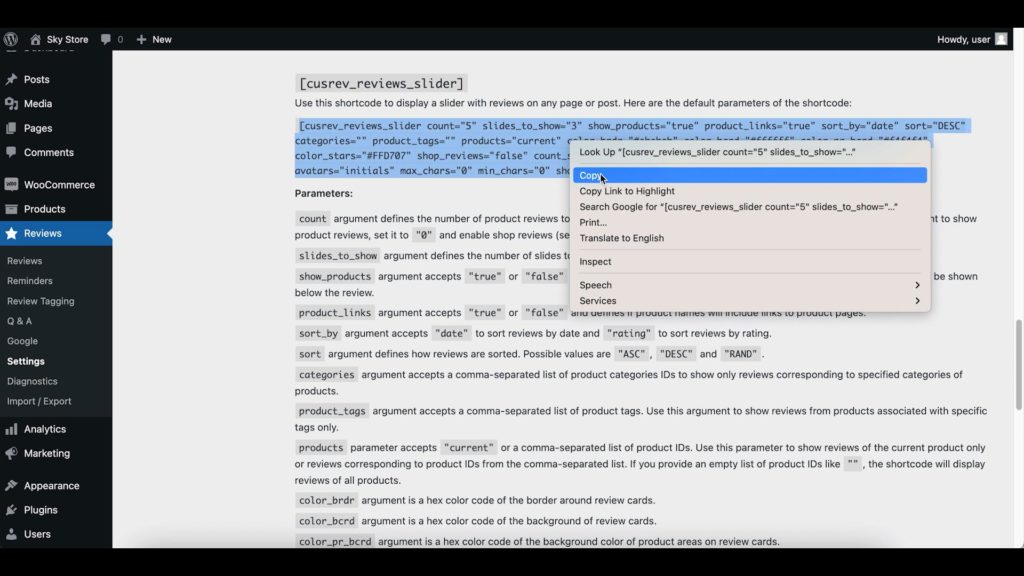
Task: Open the Howdy, user account menu
Action: 965,38
